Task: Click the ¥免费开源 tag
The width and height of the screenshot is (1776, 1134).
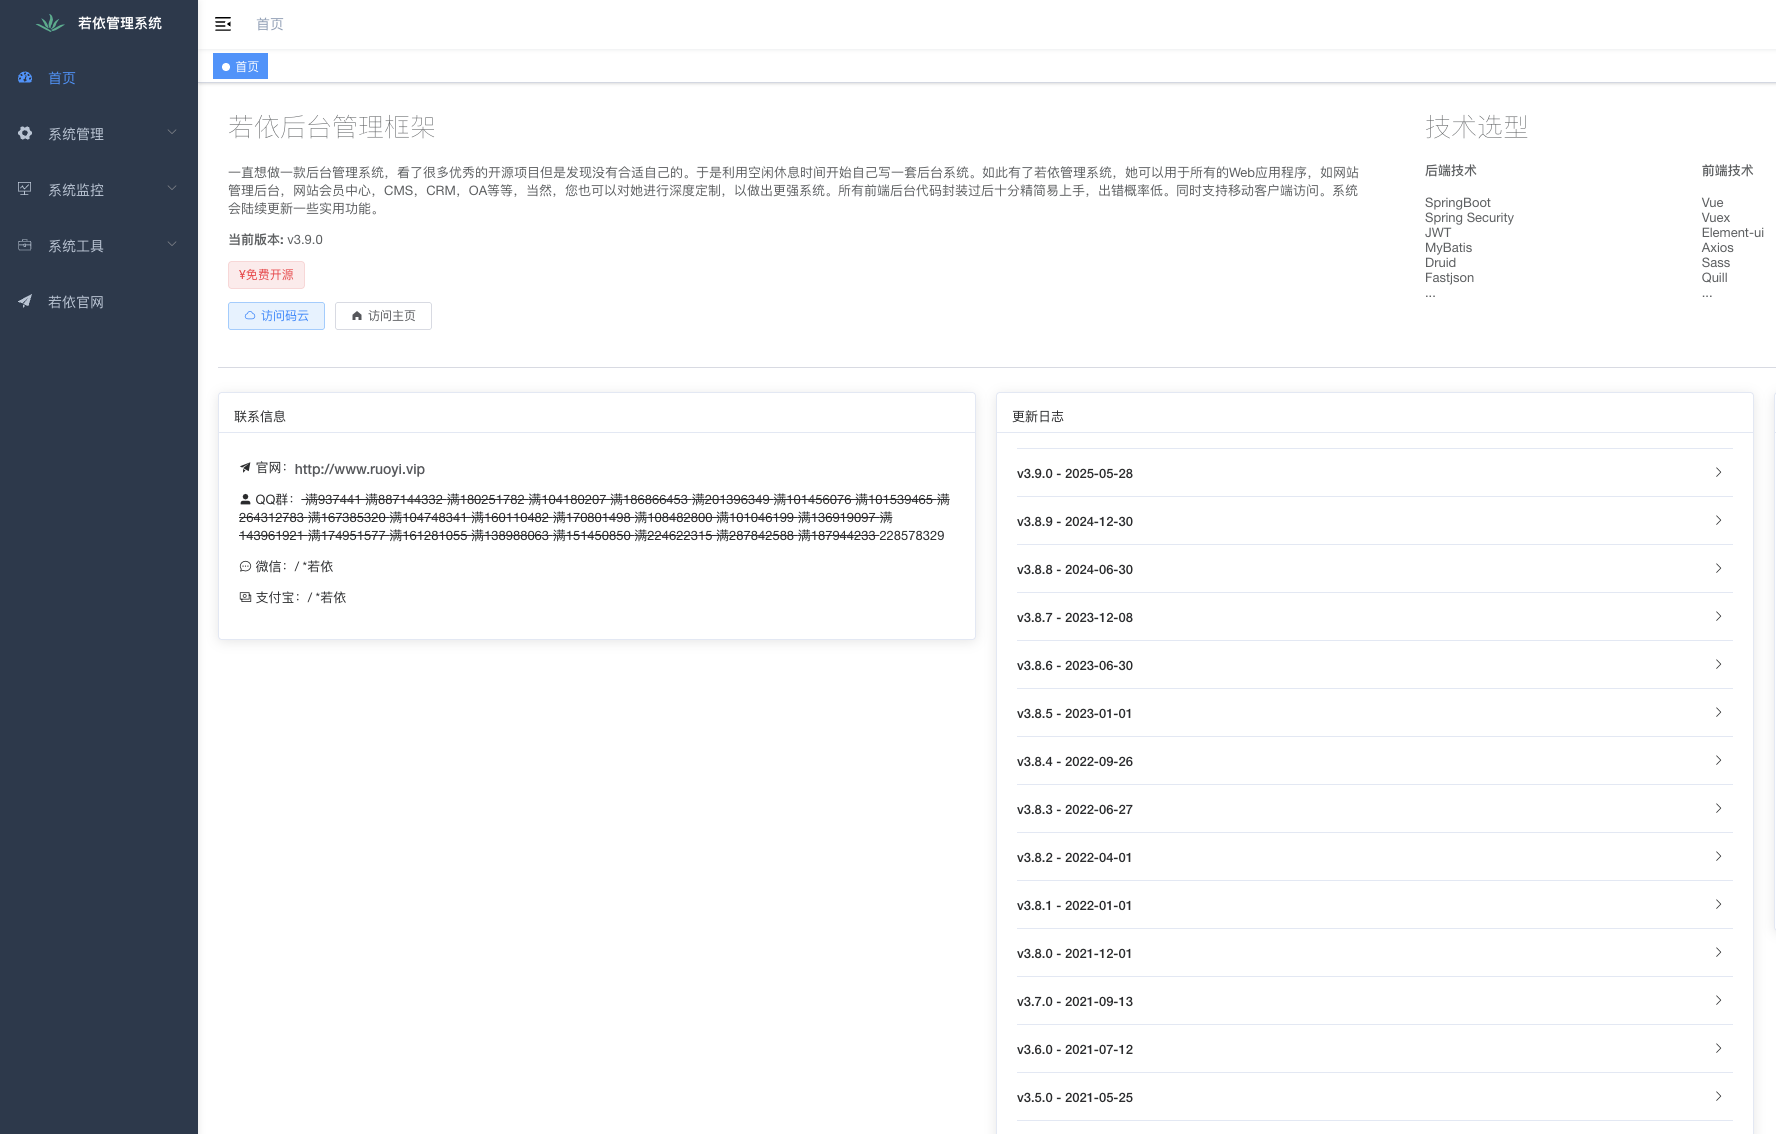Action: tap(266, 275)
